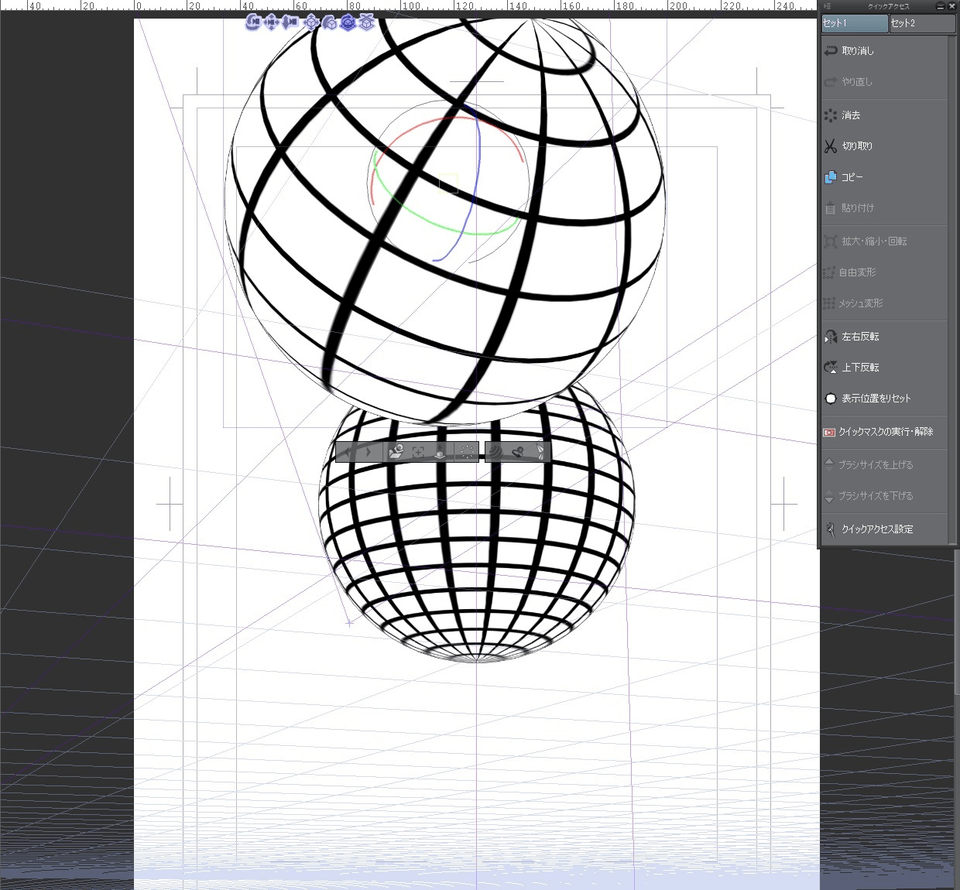Click ブラシサイズを上げる (Increase brush size)
Image resolution: width=960 pixels, height=890 pixels.
(x=885, y=465)
